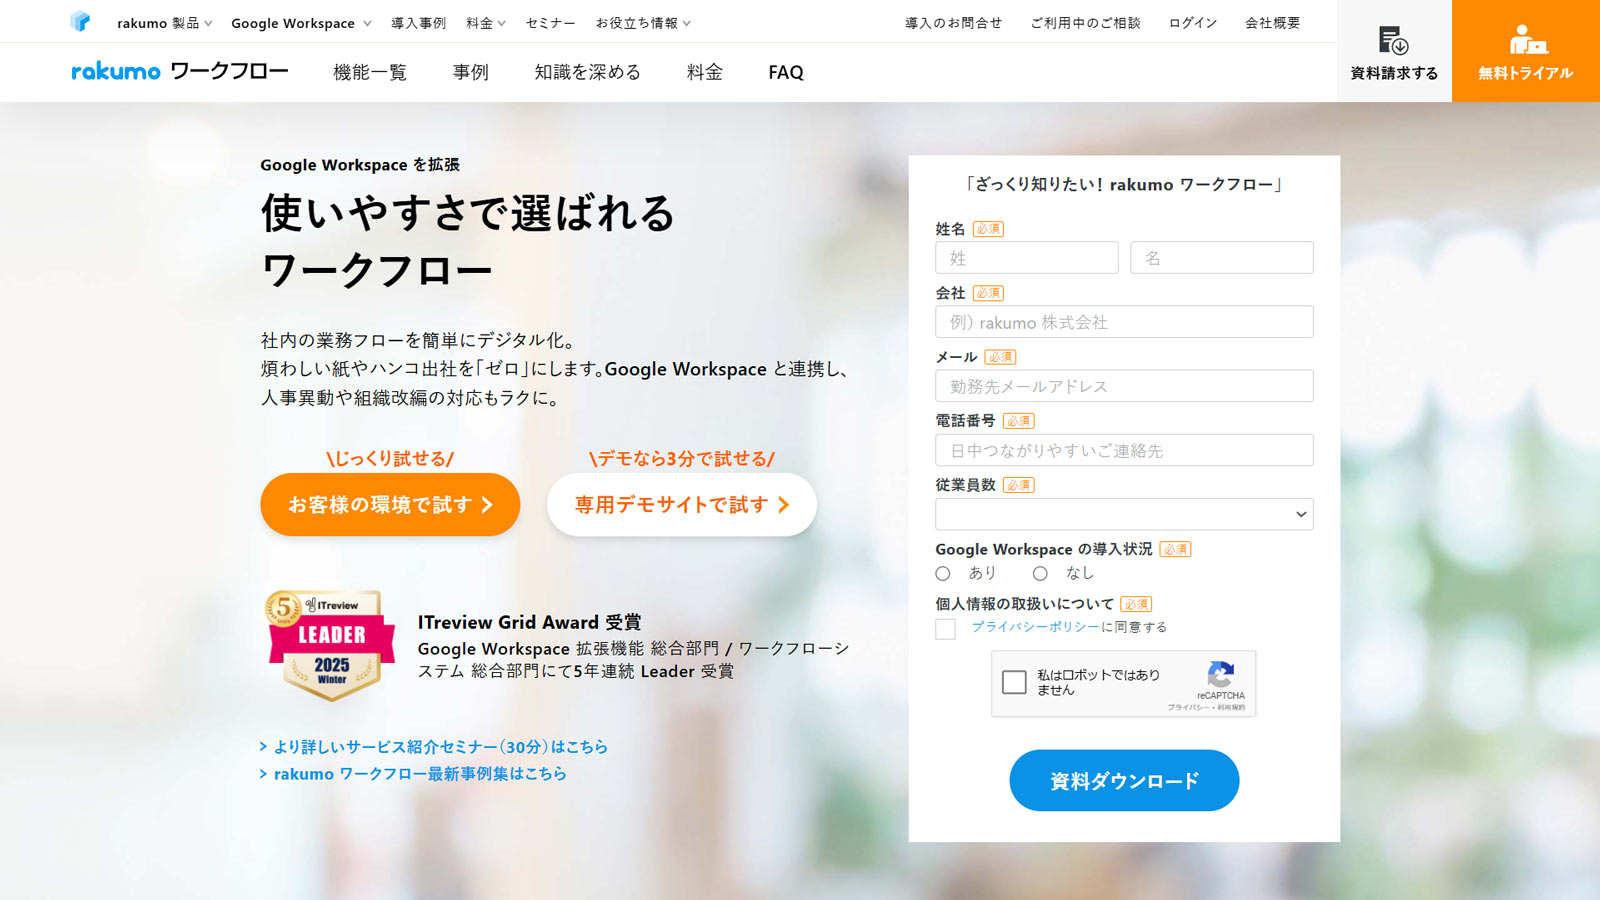
Task: Click the お客様の環境で試す button
Action: click(x=390, y=505)
